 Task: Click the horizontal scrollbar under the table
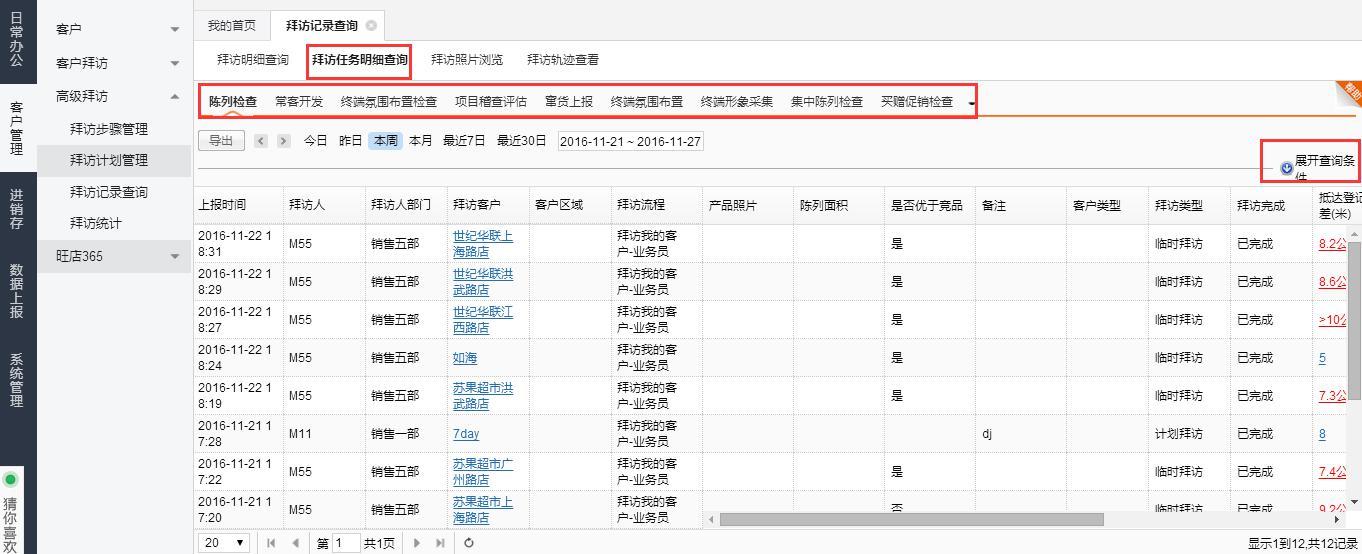point(910,519)
